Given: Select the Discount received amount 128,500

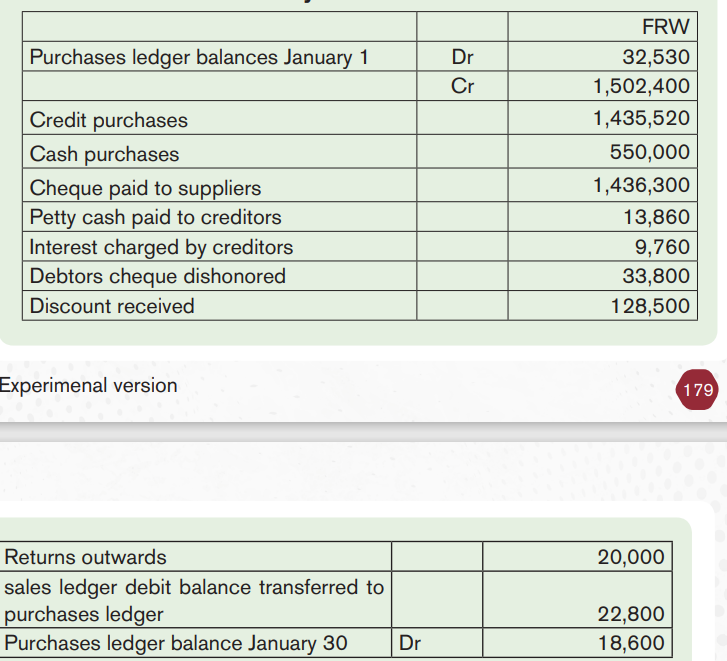Looking at the screenshot, I should pyautogui.click(x=650, y=306).
